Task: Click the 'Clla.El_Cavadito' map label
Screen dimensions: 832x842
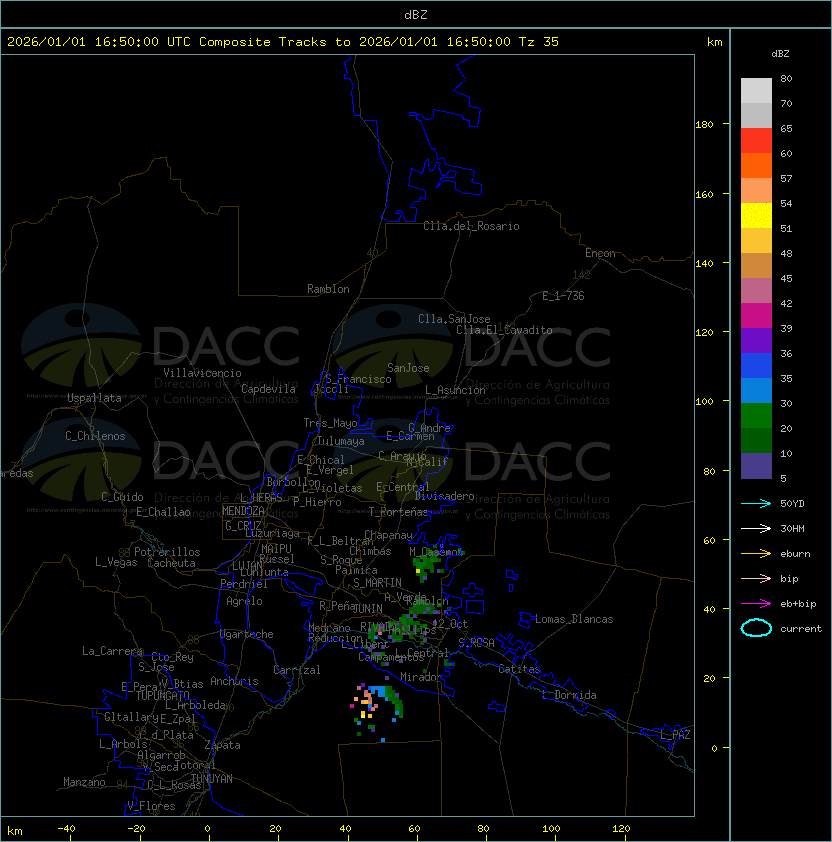Action: [504, 330]
